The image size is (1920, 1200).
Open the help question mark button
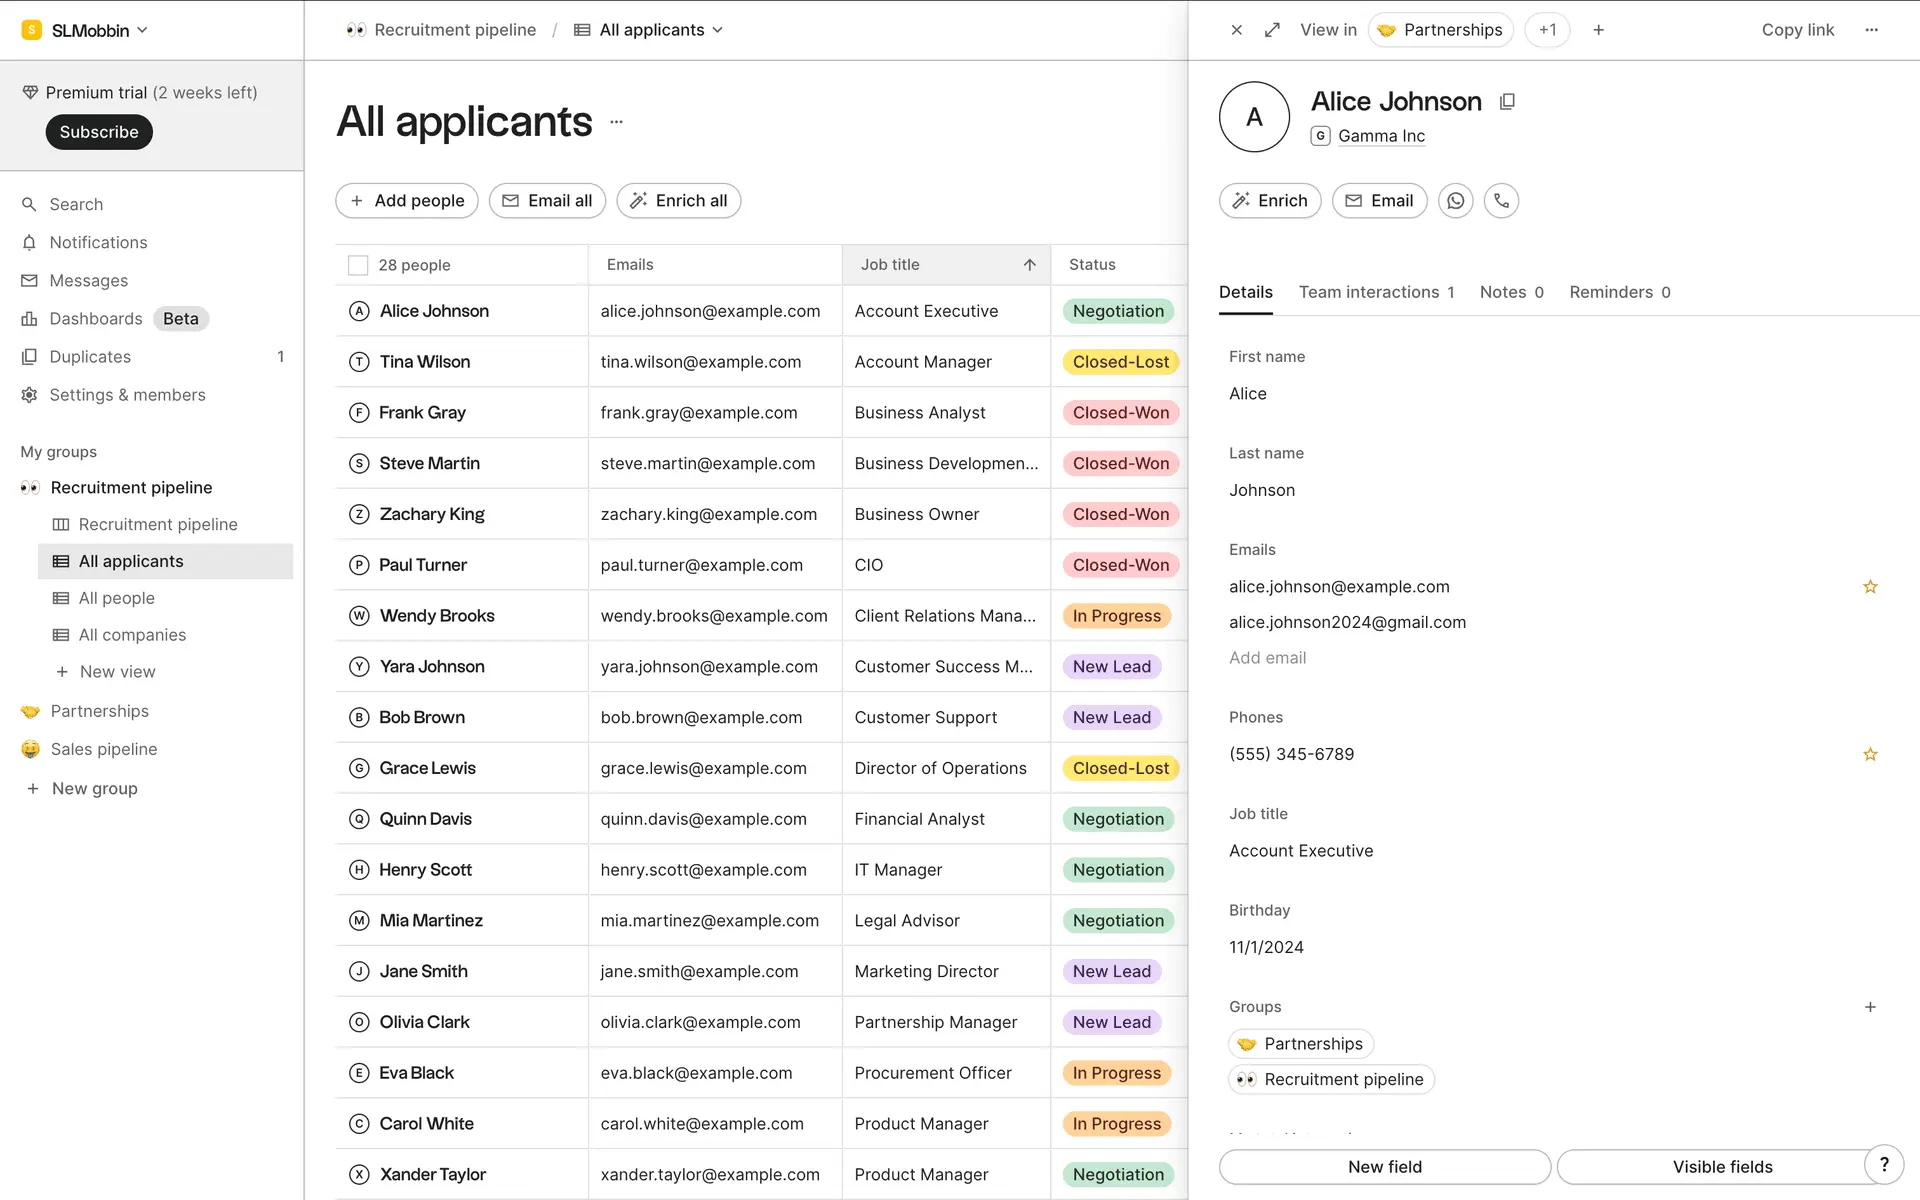(x=1884, y=1164)
